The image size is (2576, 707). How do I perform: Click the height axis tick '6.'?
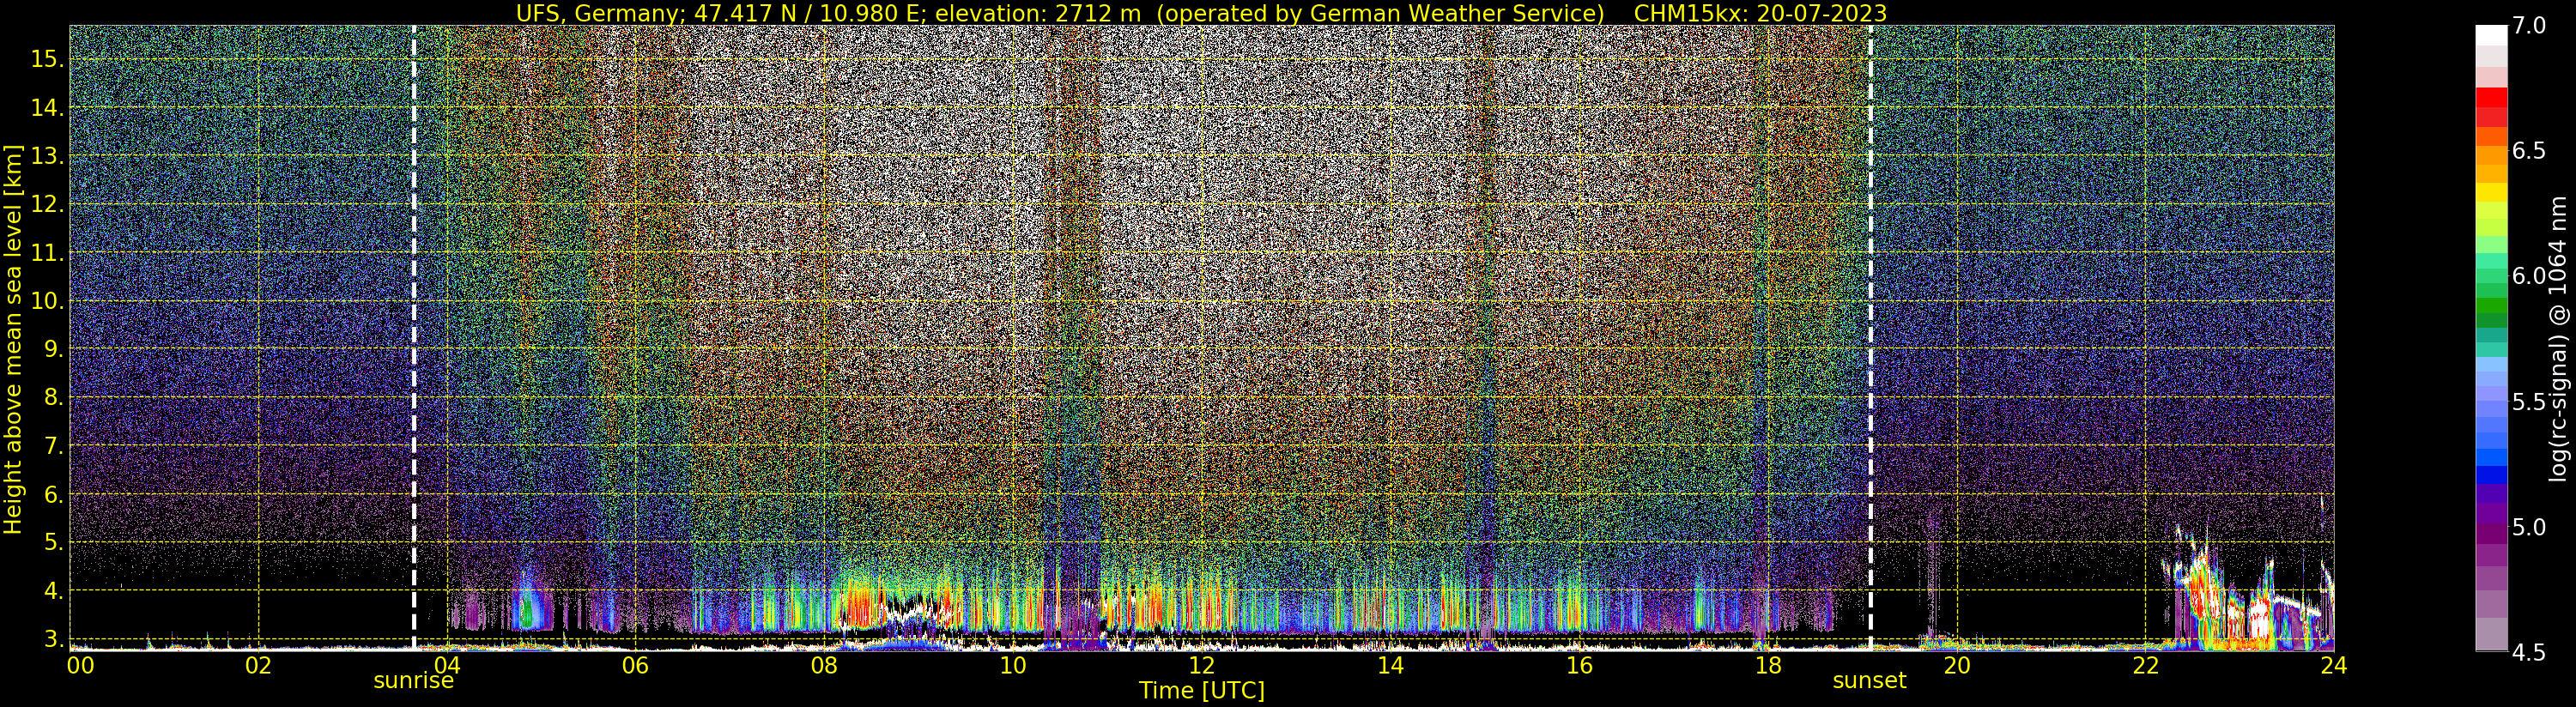53,494
